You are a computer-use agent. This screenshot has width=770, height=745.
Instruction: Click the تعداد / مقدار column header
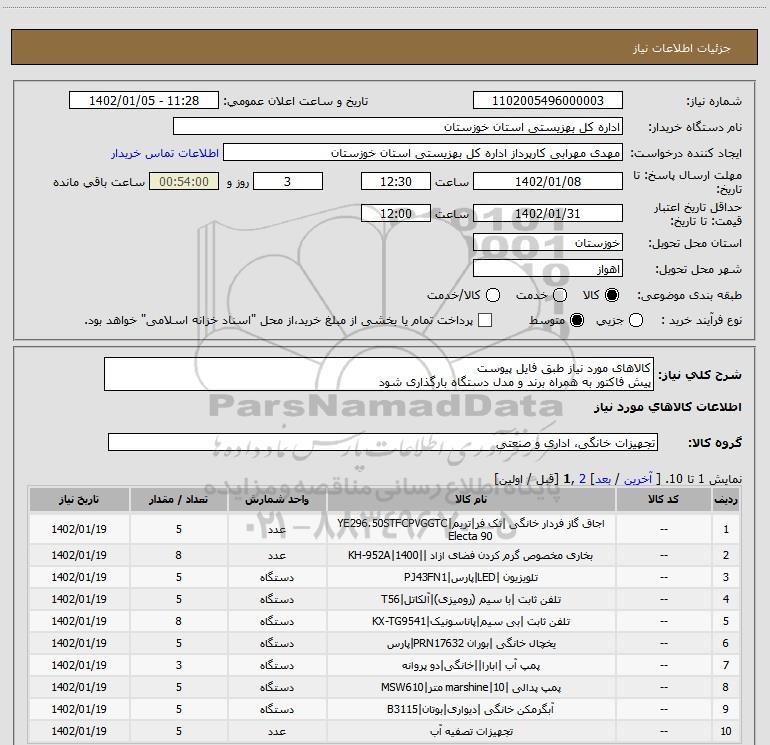[x=179, y=499]
